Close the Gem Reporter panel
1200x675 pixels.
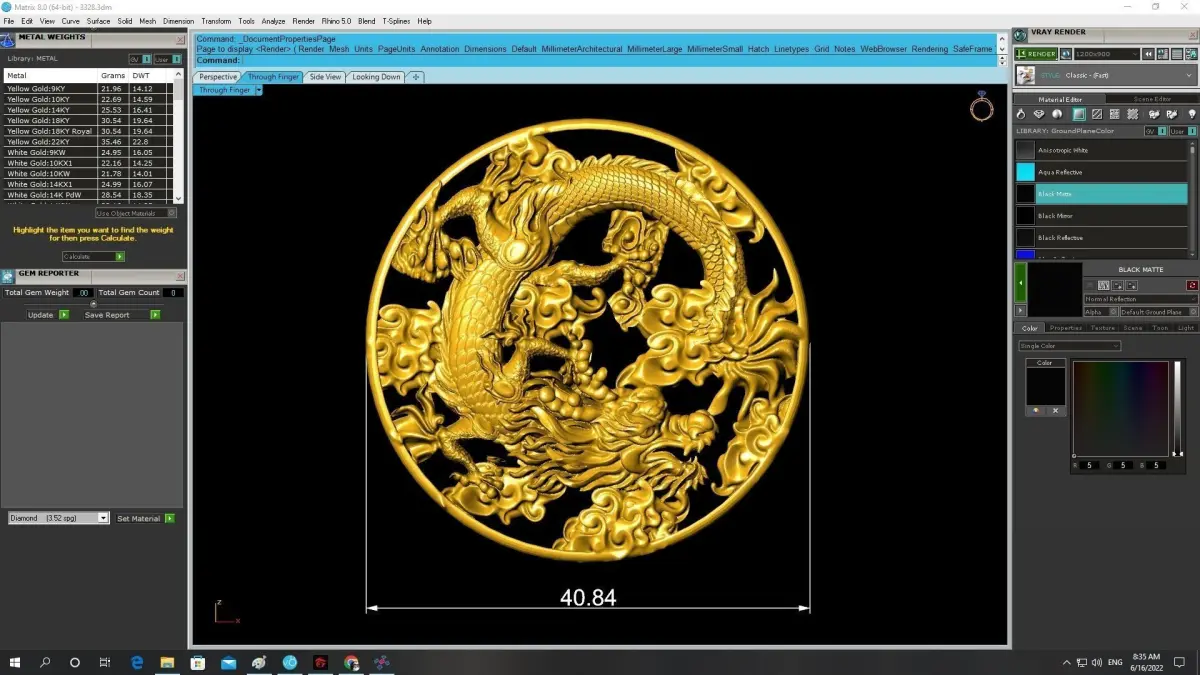tap(180, 275)
